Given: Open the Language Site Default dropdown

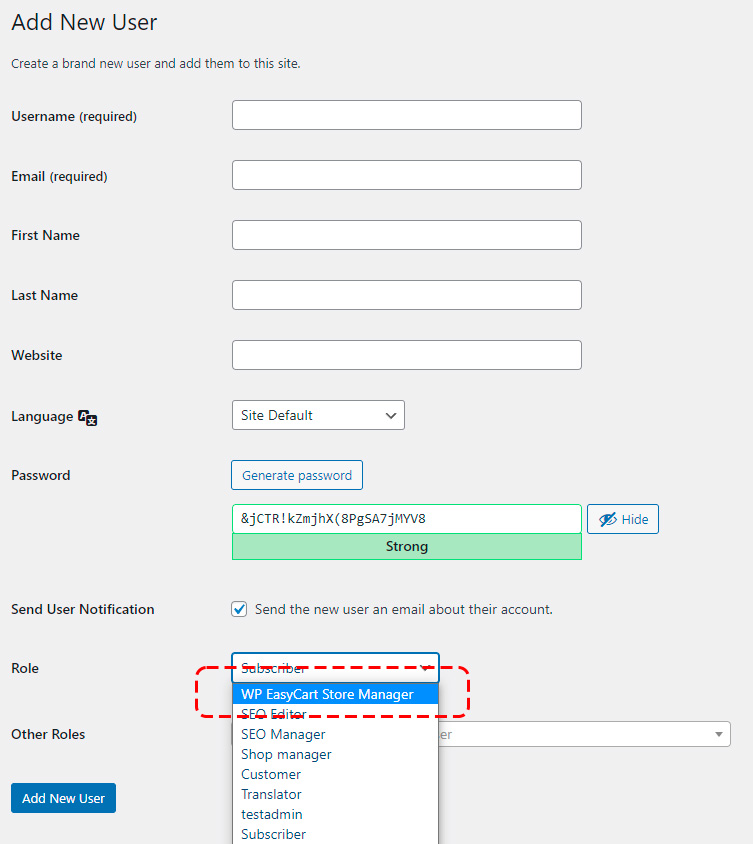Looking at the screenshot, I should [318, 415].
